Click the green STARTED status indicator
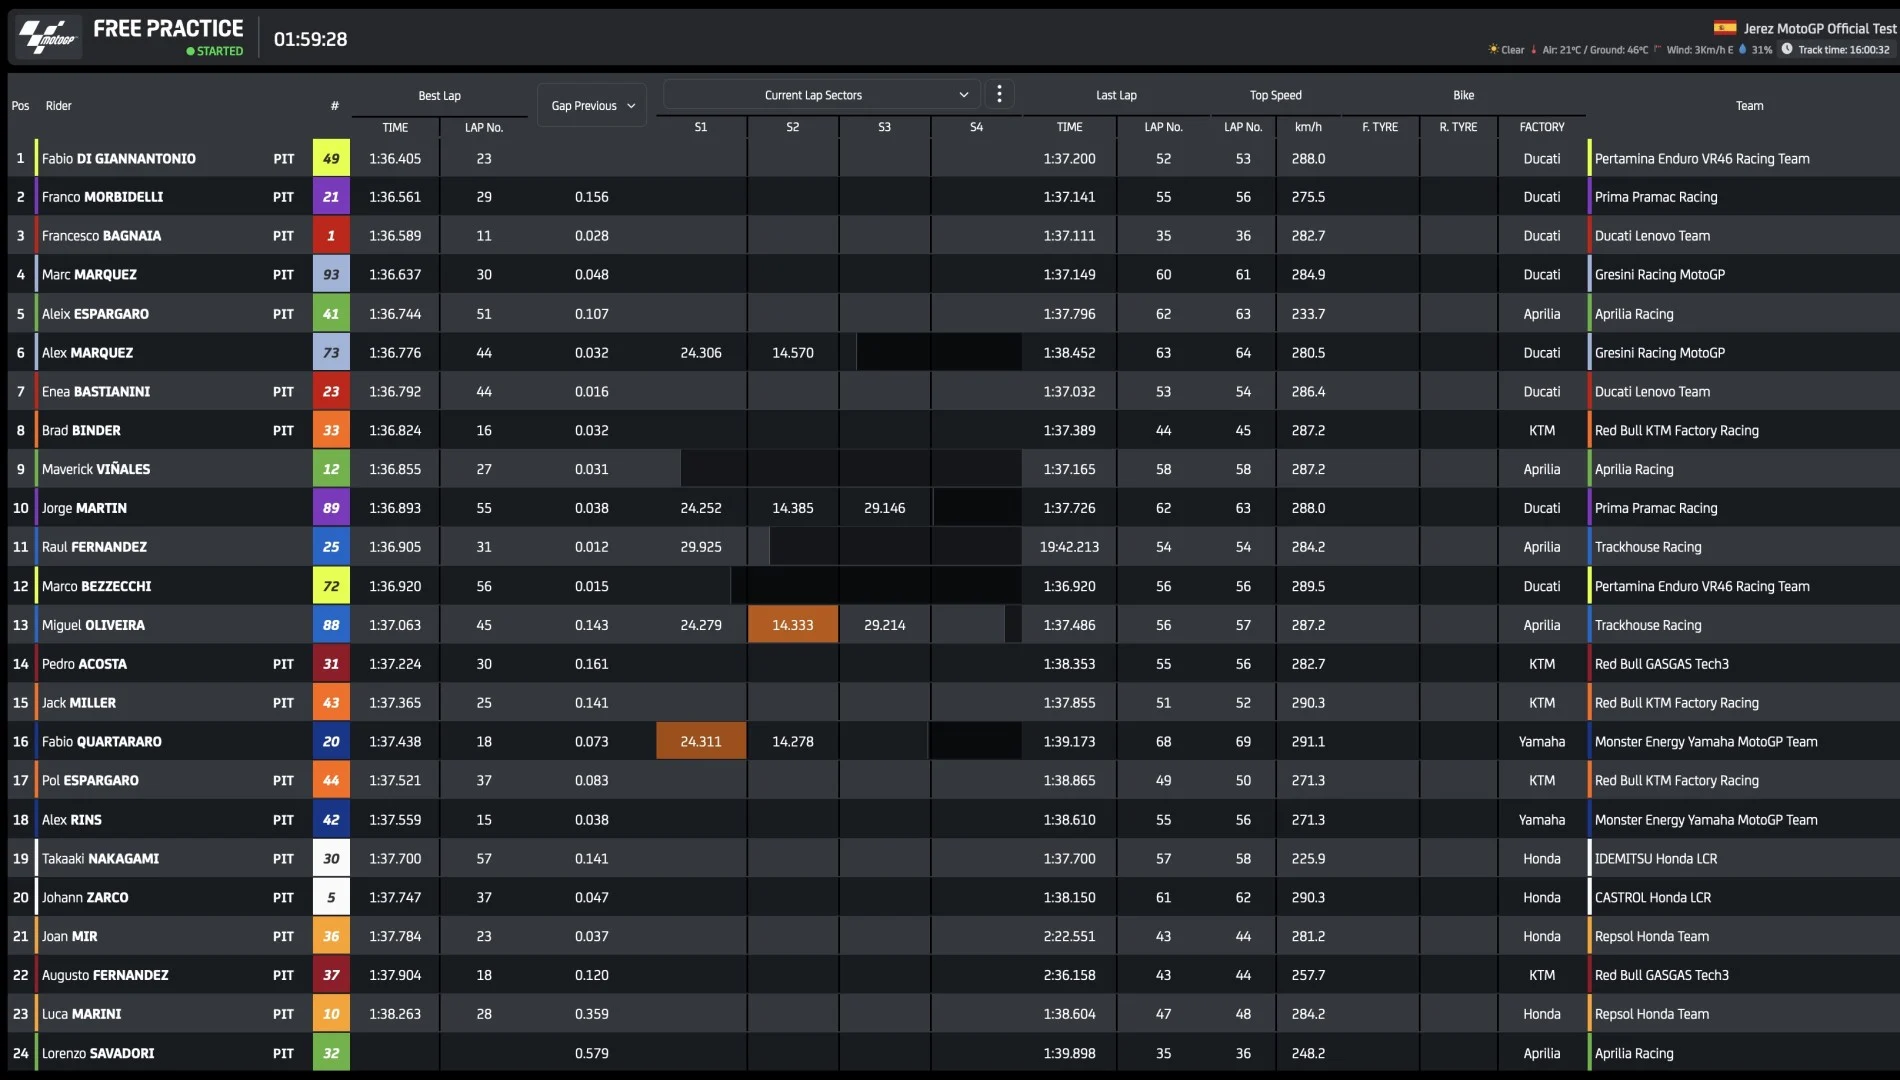The image size is (1900, 1080). pyautogui.click(x=214, y=51)
